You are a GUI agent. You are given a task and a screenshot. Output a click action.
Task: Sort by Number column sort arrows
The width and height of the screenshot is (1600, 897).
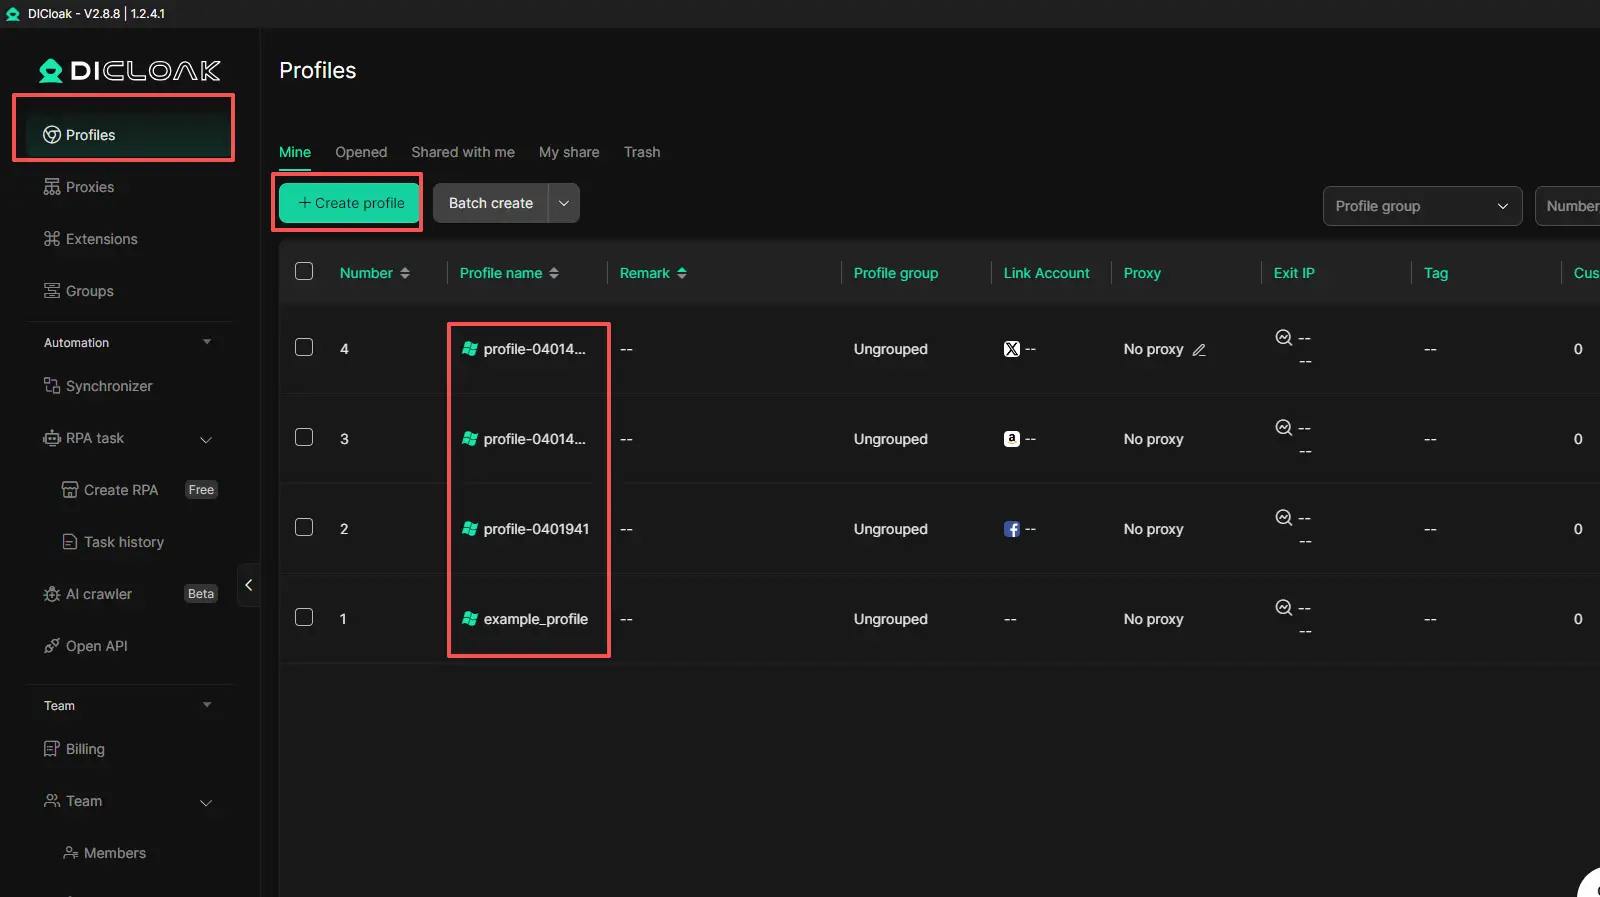click(405, 273)
